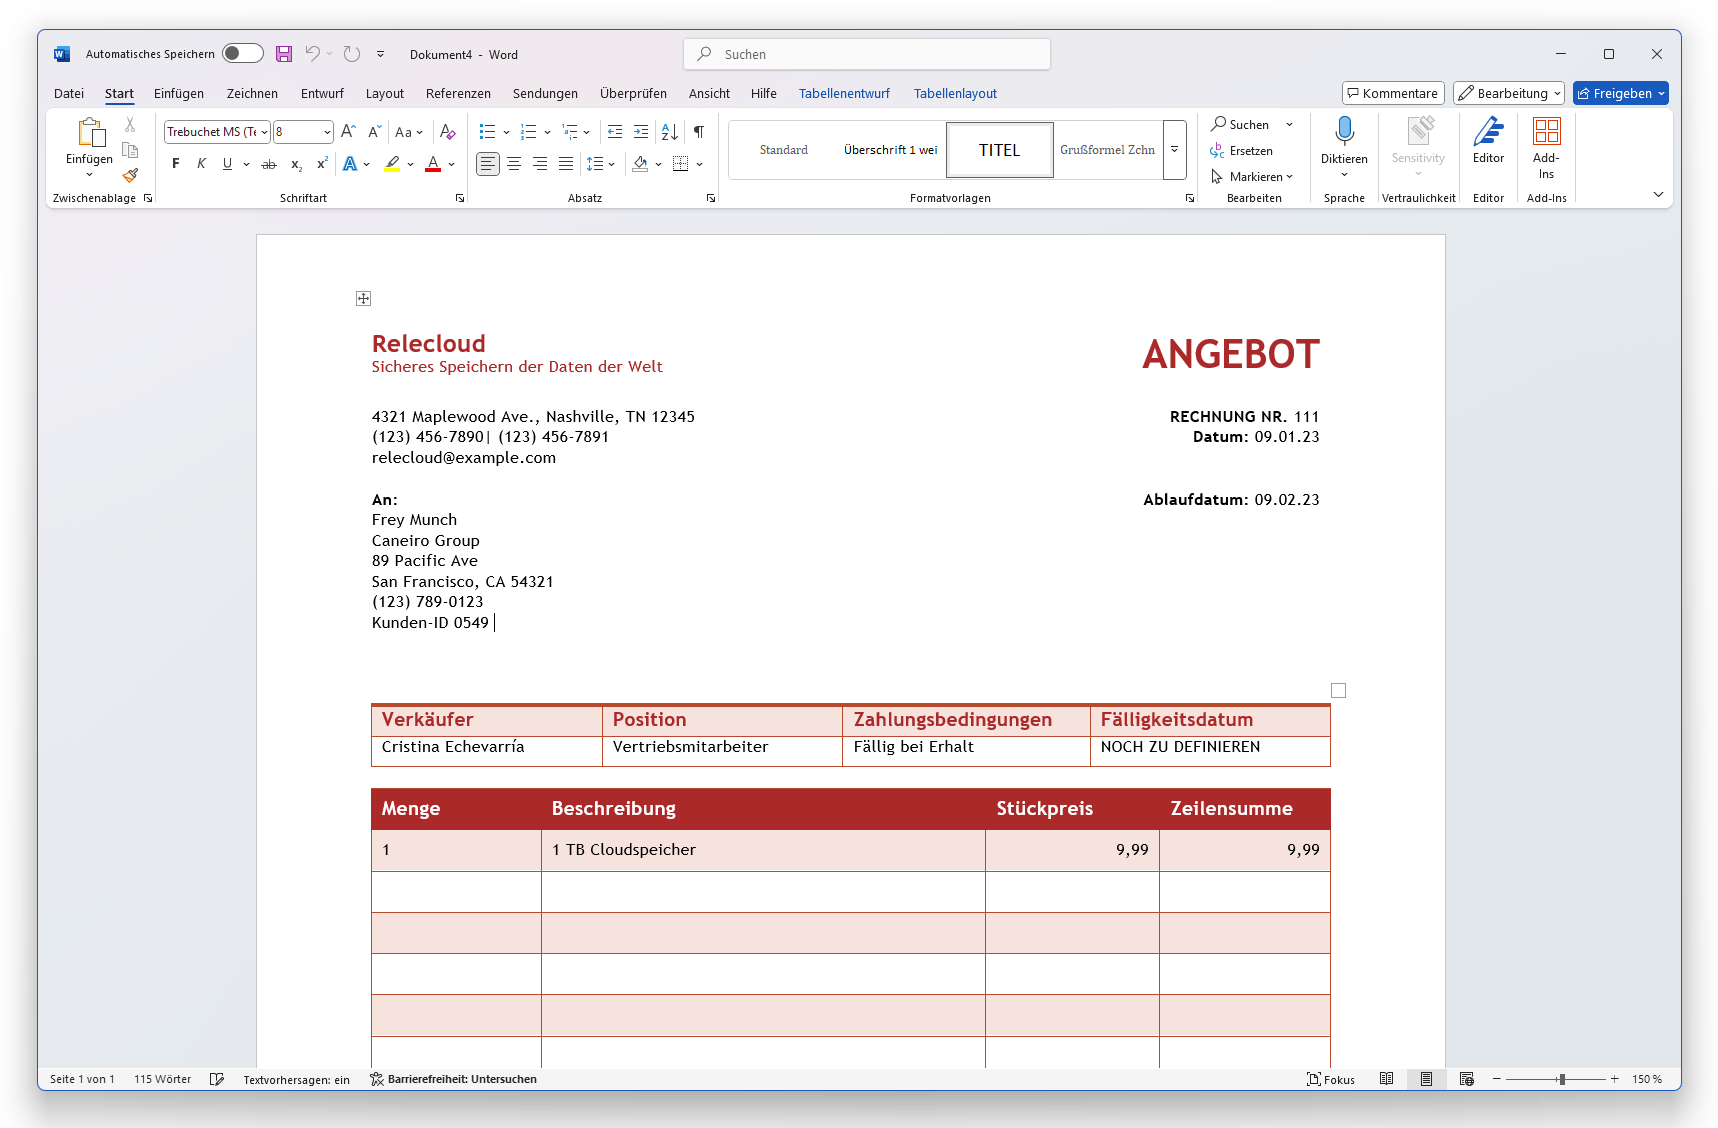The image size is (1718, 1128).
Task: Open the font name dropdown
Action: pos(264,132)
